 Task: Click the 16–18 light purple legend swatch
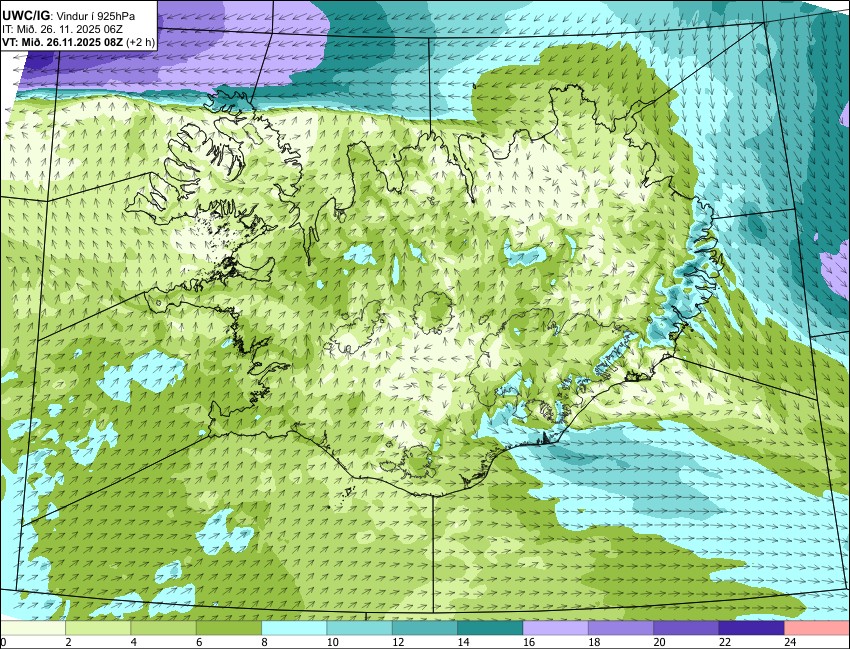click(x=555, y=628)
